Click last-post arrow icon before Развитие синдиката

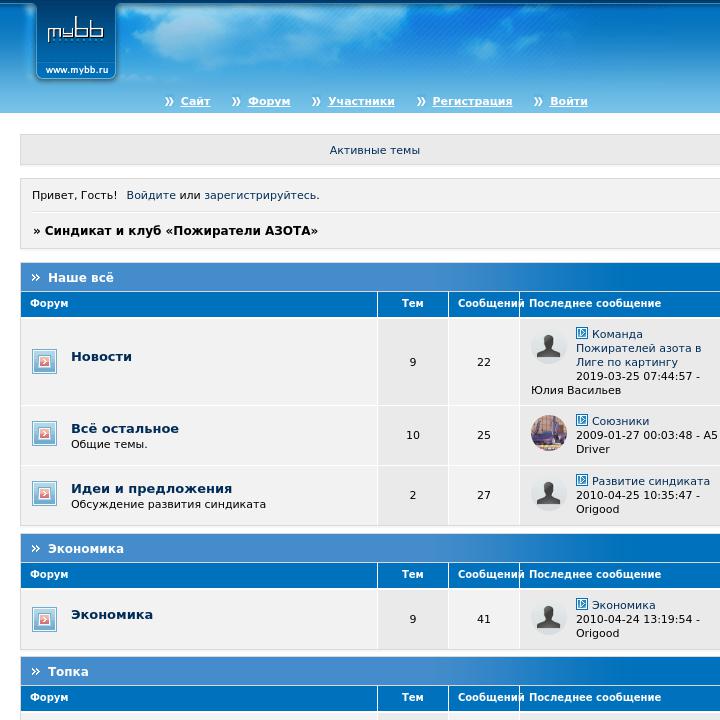click(x=582, y=480)
